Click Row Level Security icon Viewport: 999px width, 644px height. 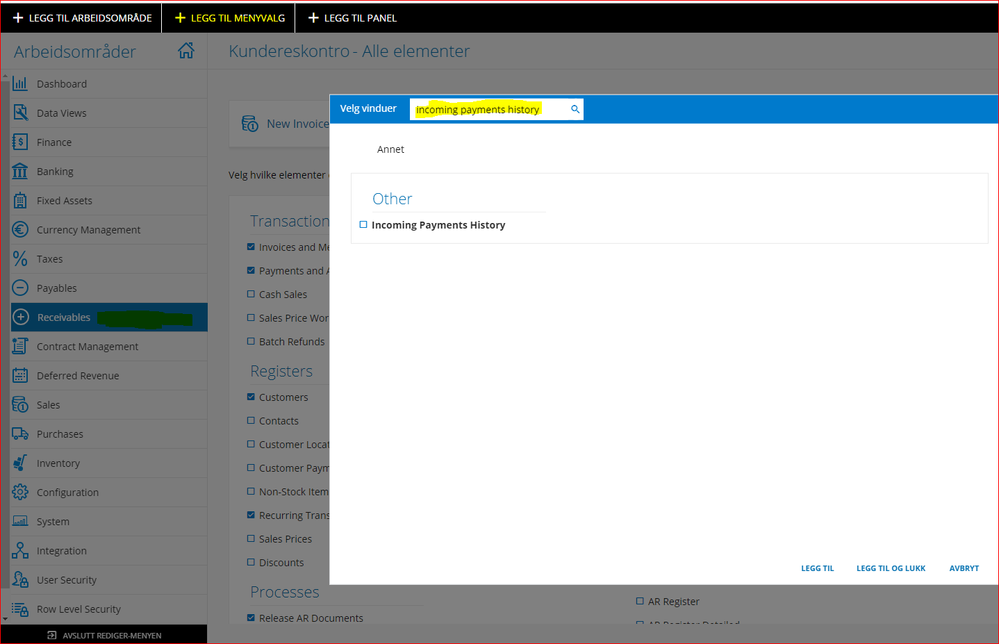click(x=20, y=609)
